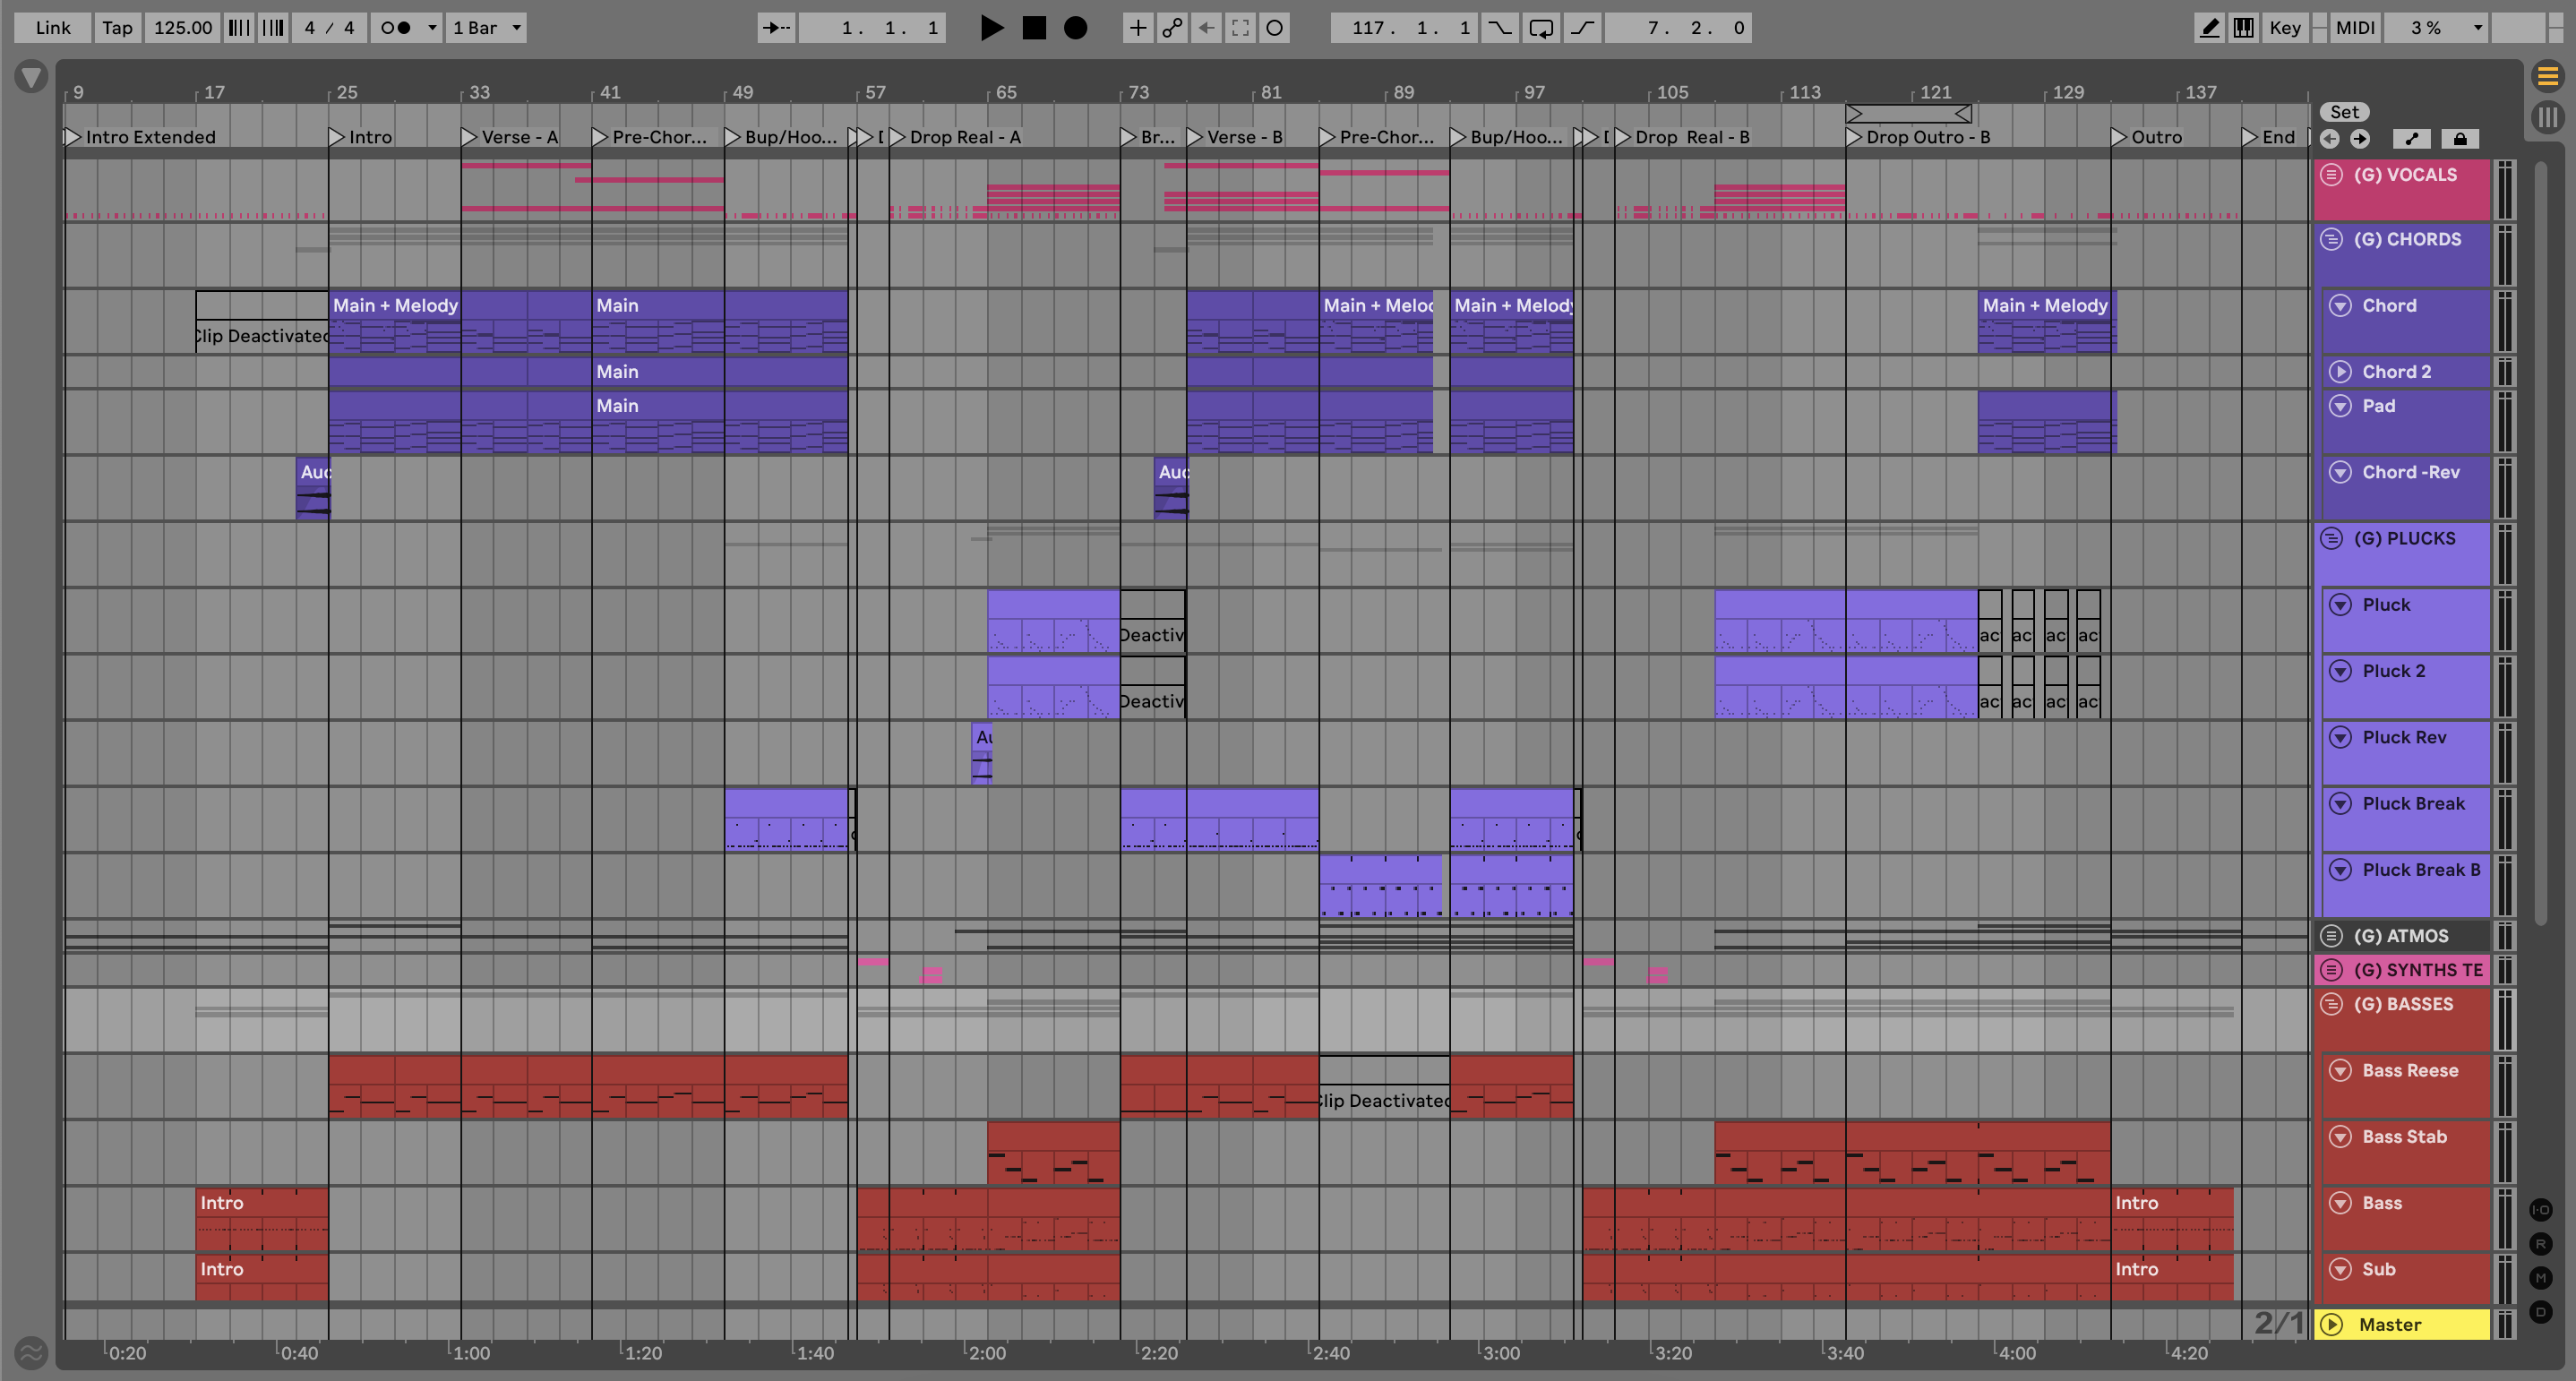Open the 1 Bar quantization dropdown
The height and width of the screenshot is (1381, 2576).
[x=487, y=28]
